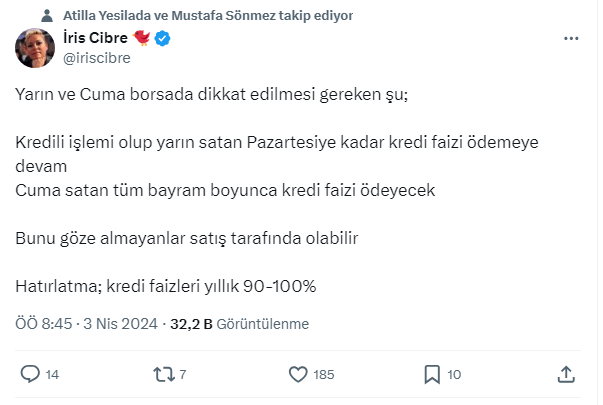
Task: Click the reply speech bubble icon
Action: tap(30, 374)
